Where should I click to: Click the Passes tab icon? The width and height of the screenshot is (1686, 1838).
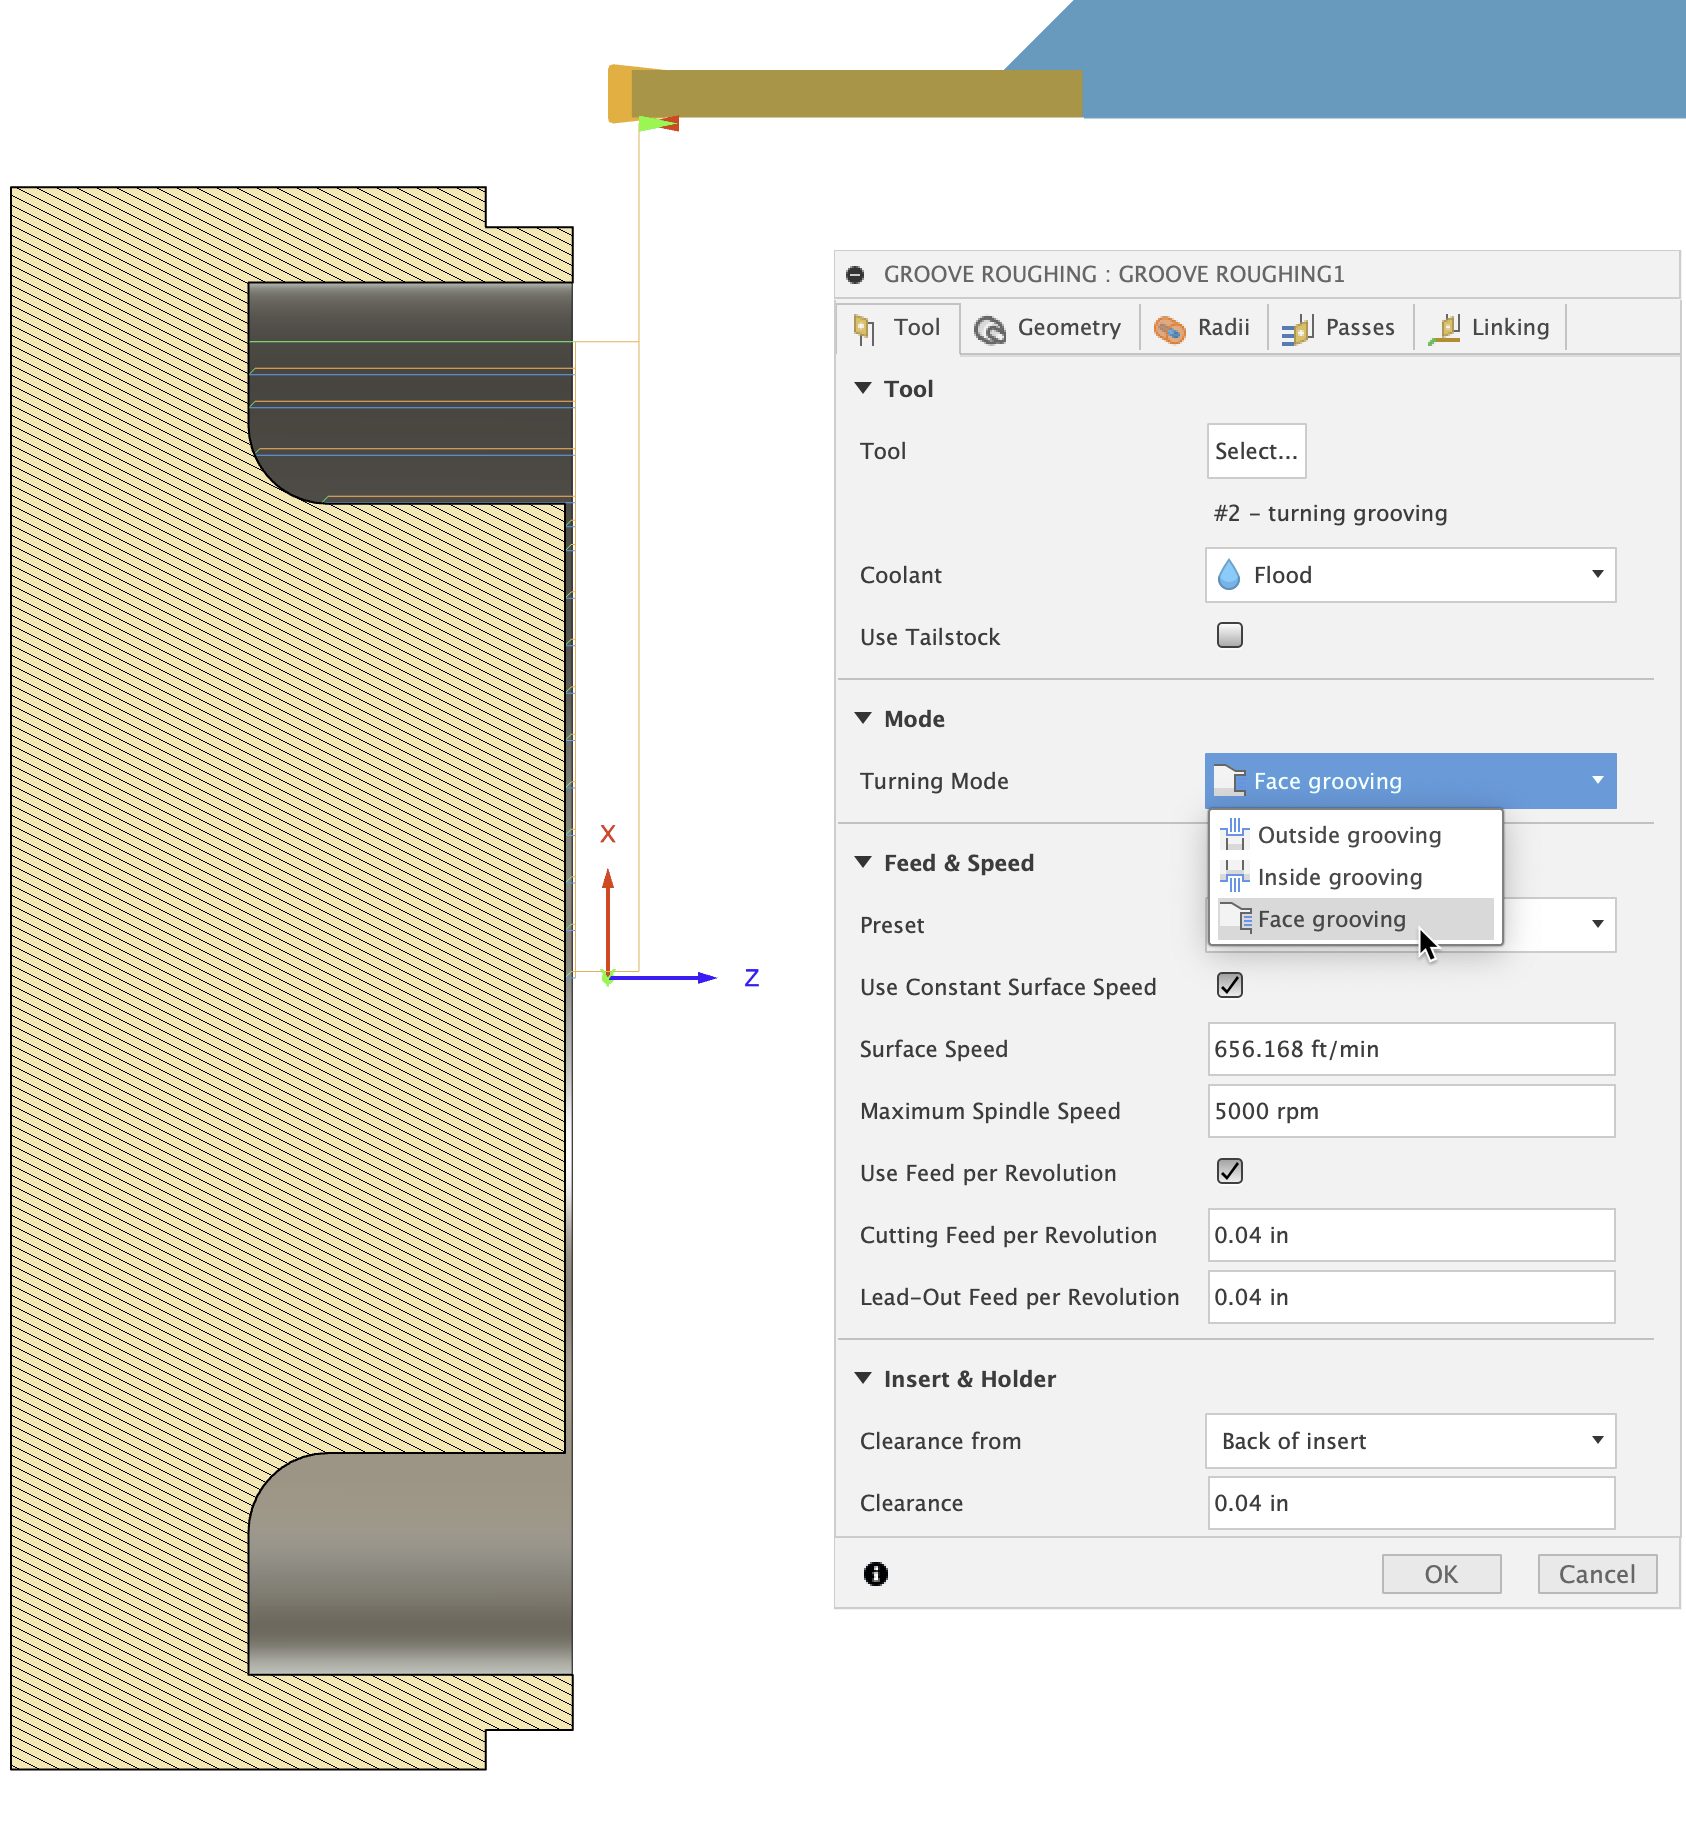pyautogui.click(x=1297, y=327)
